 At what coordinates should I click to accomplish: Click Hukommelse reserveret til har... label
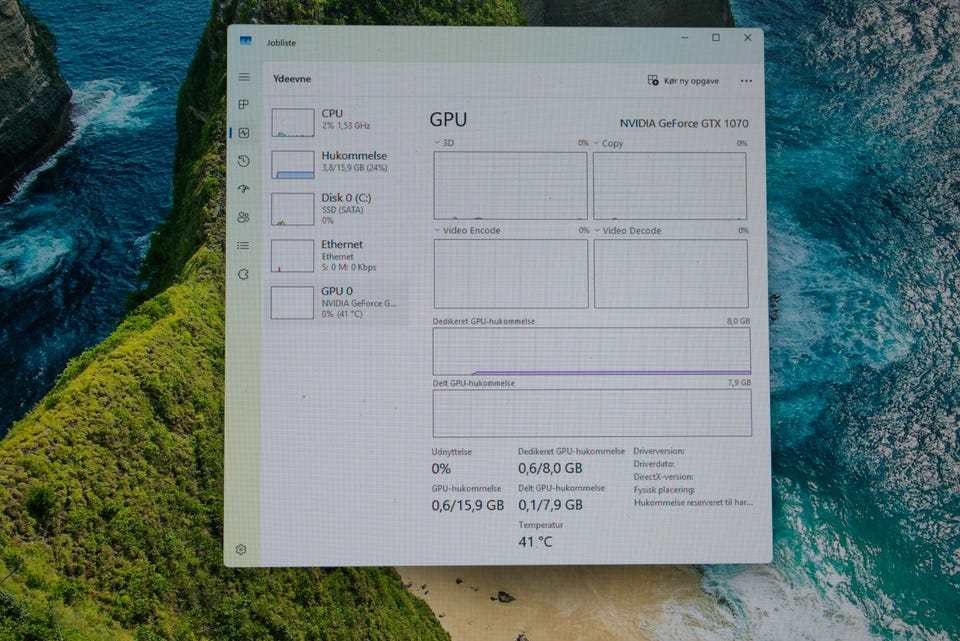point(694,503)
